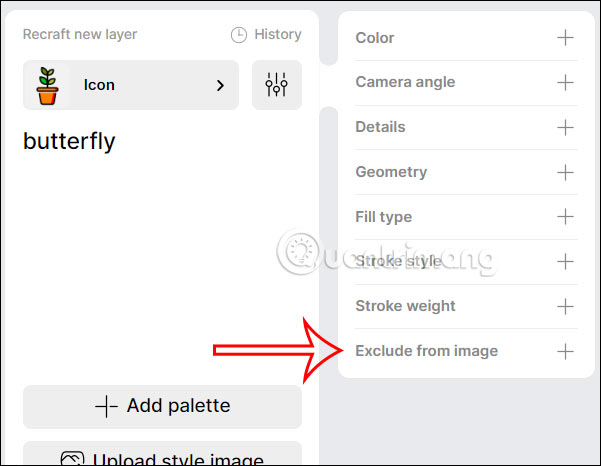Click plus icon beside Geometry
601x466 pixels.
tap(565, 172)
